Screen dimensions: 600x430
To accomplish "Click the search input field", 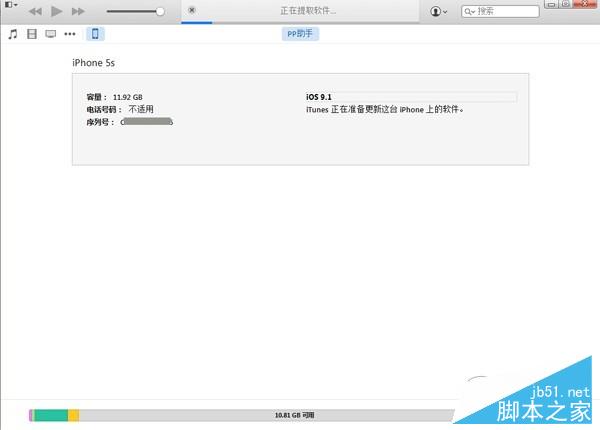I will click(500, 11).
